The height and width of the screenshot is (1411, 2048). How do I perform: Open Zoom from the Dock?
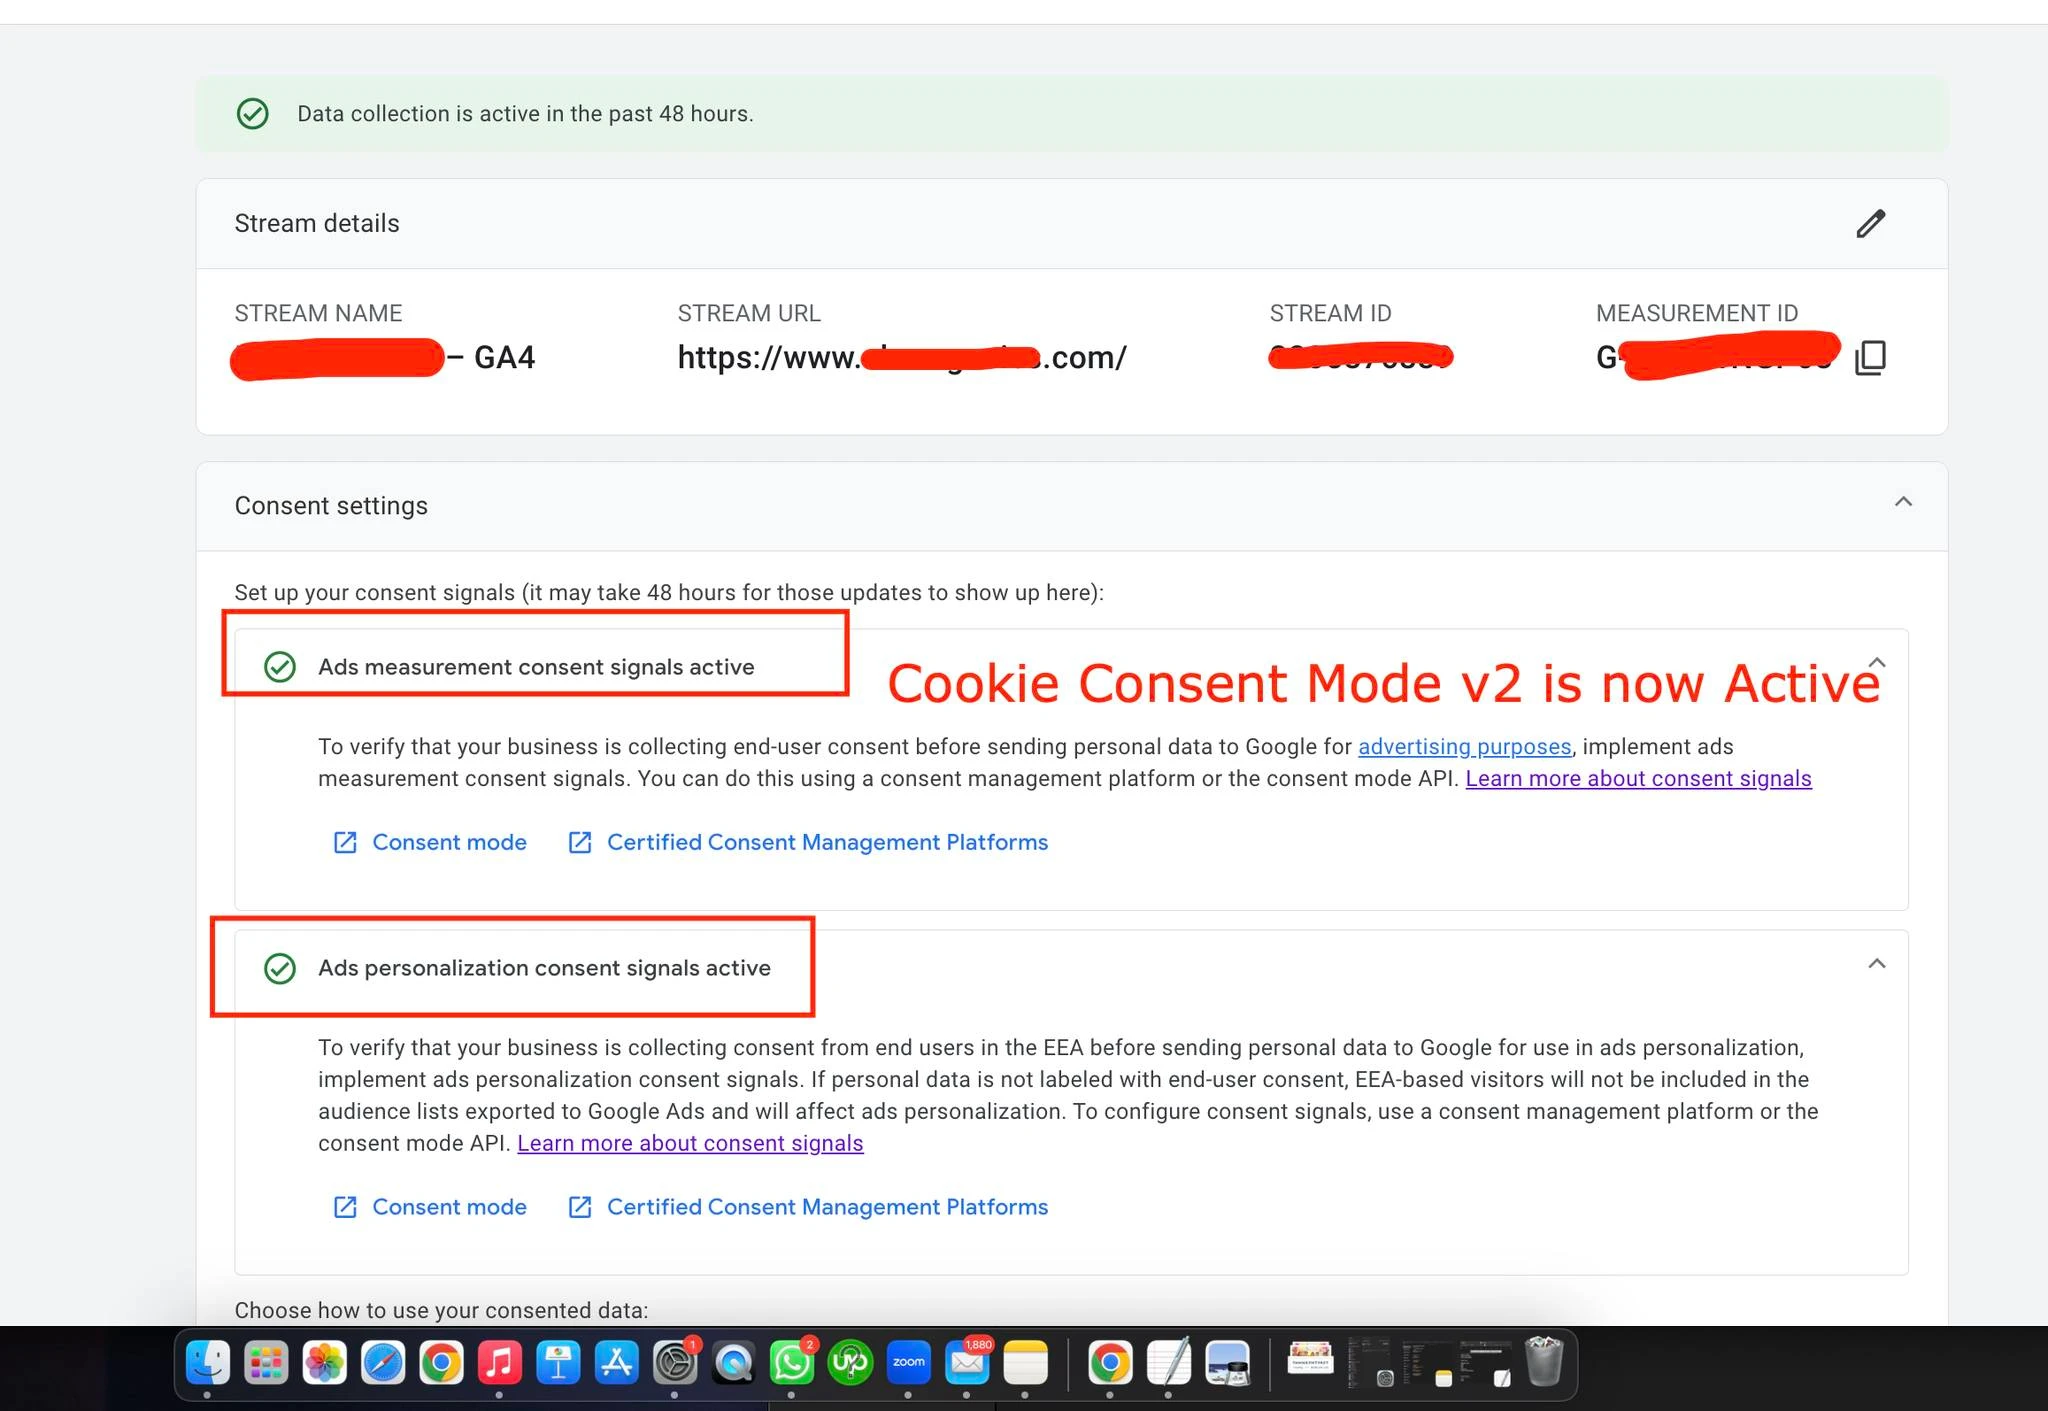pyautogui.click(x=908, y=1361)
